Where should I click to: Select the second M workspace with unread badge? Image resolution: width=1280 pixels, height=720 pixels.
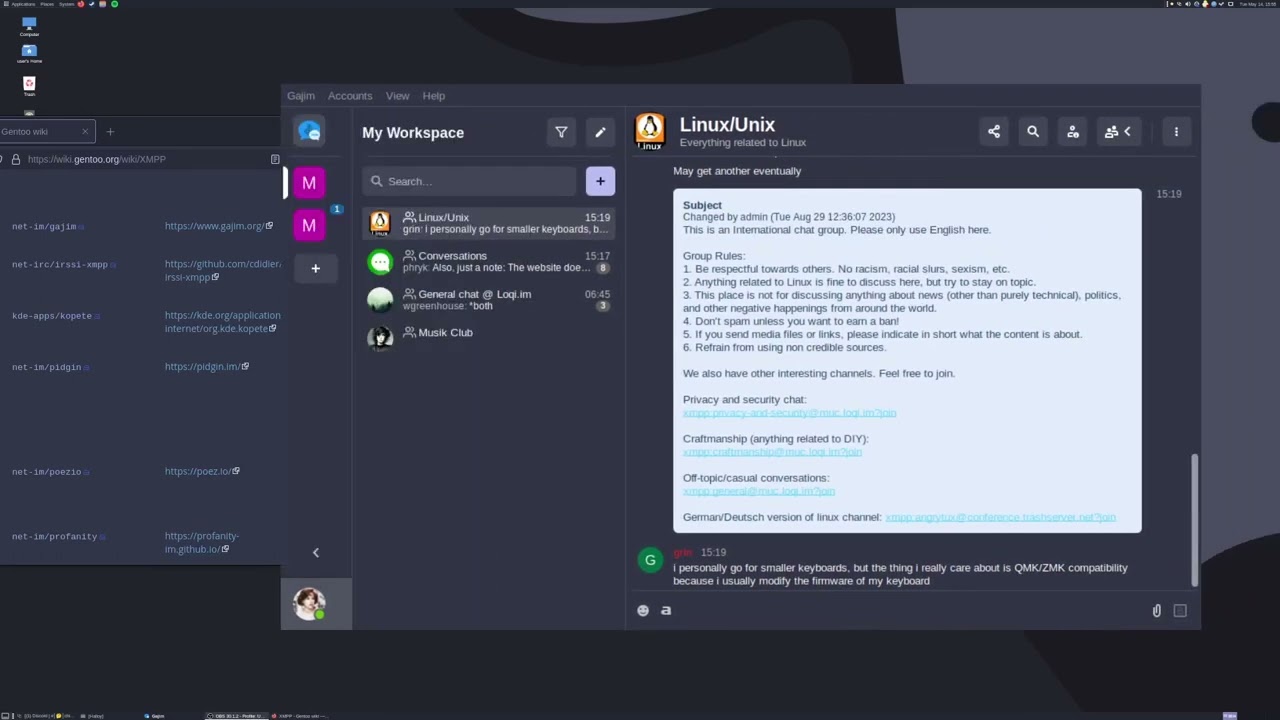click(309, 225)
